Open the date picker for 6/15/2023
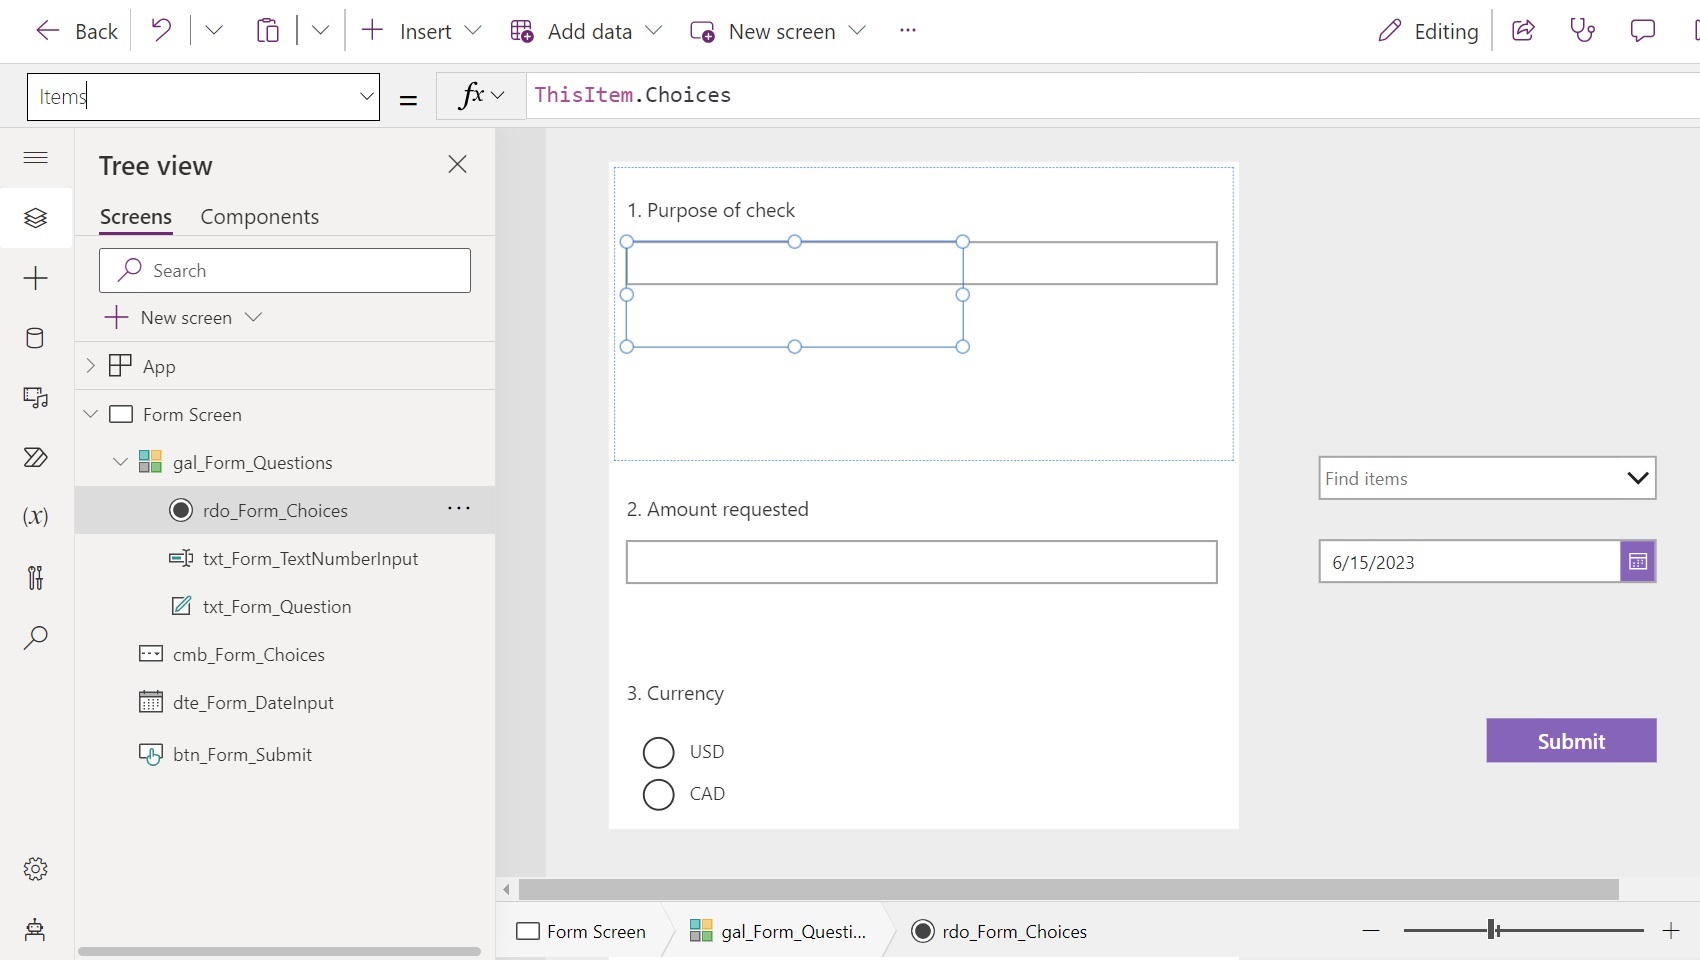The image size is (1700, 960). point(1636,561)
